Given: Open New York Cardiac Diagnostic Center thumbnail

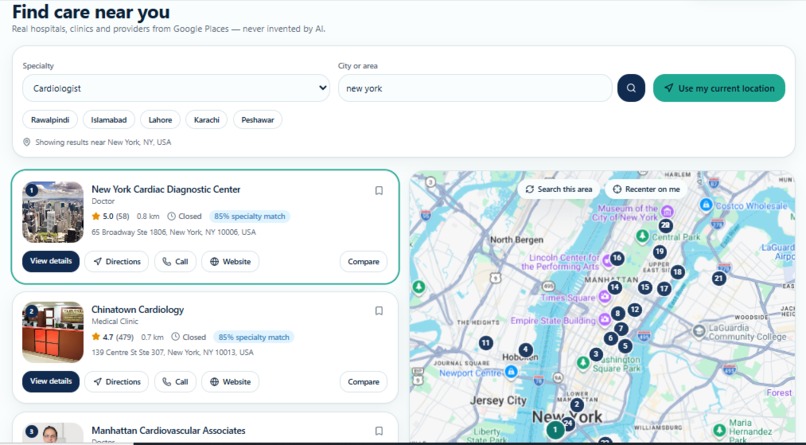Looking at the screenshot, I should click(x=53, y=212).
